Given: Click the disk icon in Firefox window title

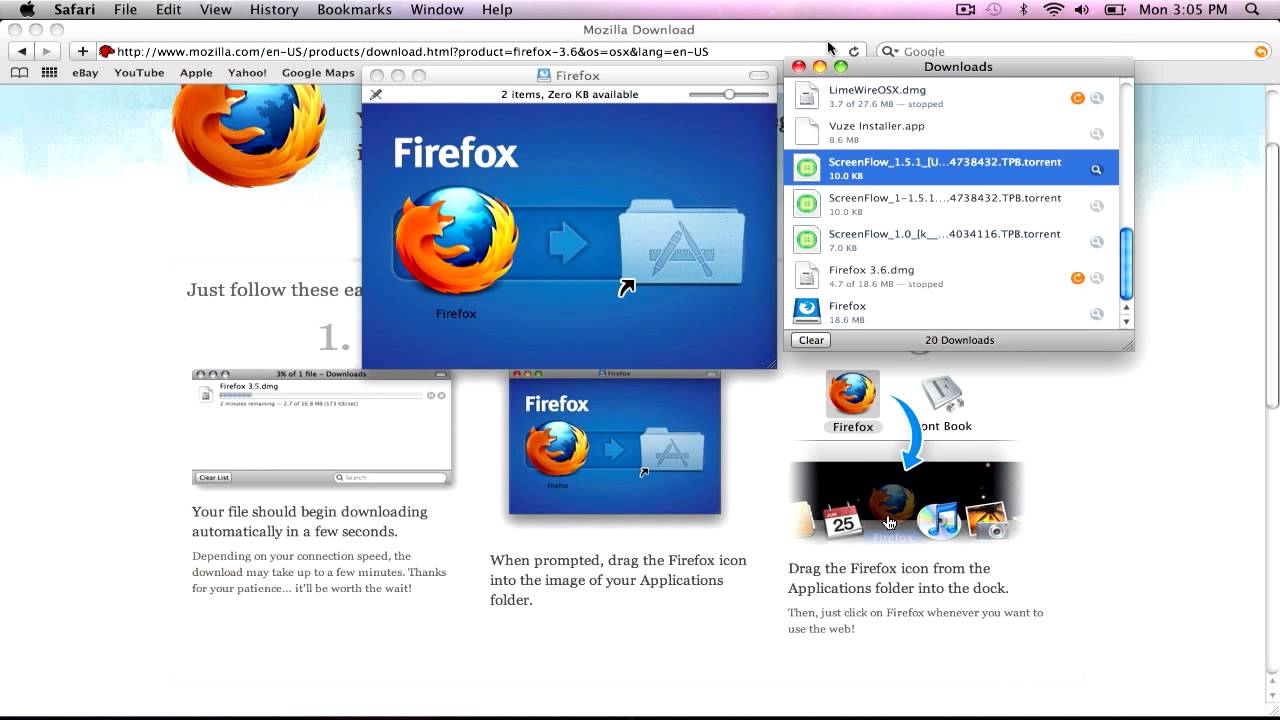Looking at the screenshot, I should [x=543, y=75].
